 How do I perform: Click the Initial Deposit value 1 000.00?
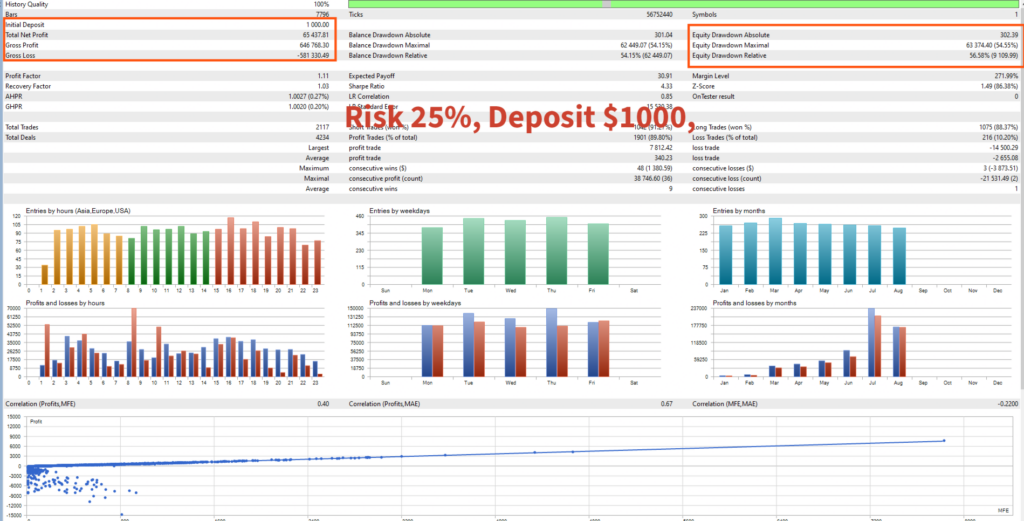(x=317, y=24)
